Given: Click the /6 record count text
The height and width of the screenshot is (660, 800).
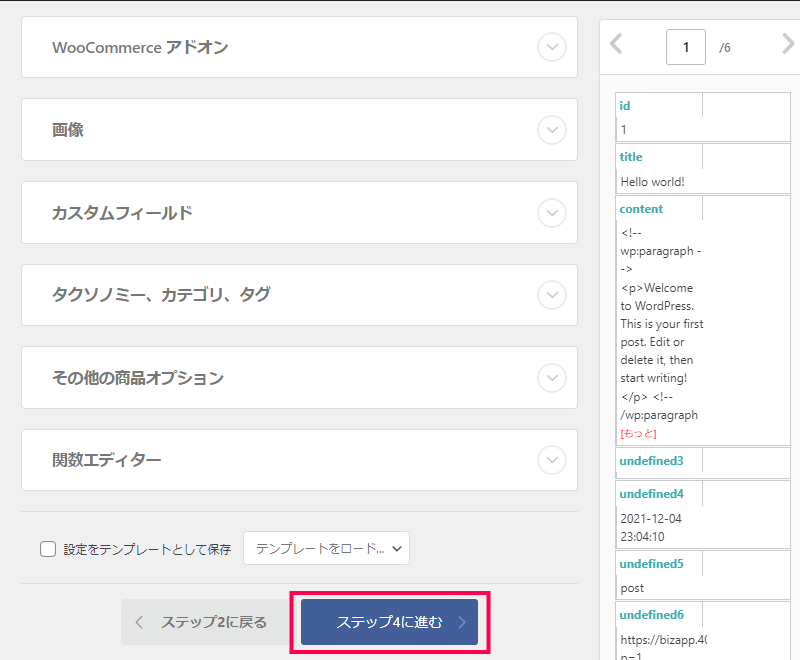Looking at the screenshot, I should click(724, 47).
